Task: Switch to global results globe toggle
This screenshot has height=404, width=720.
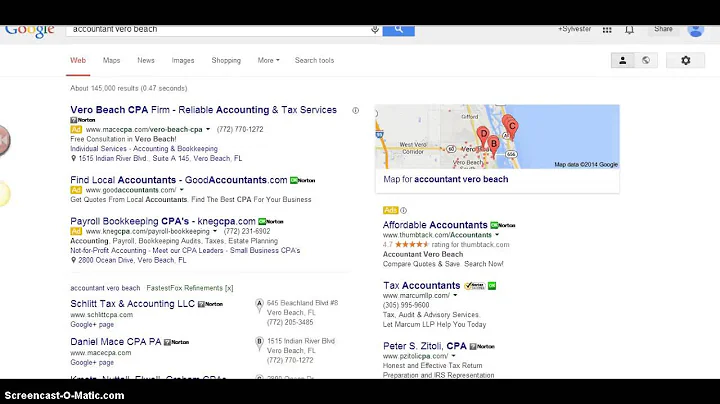Action: 646,60
